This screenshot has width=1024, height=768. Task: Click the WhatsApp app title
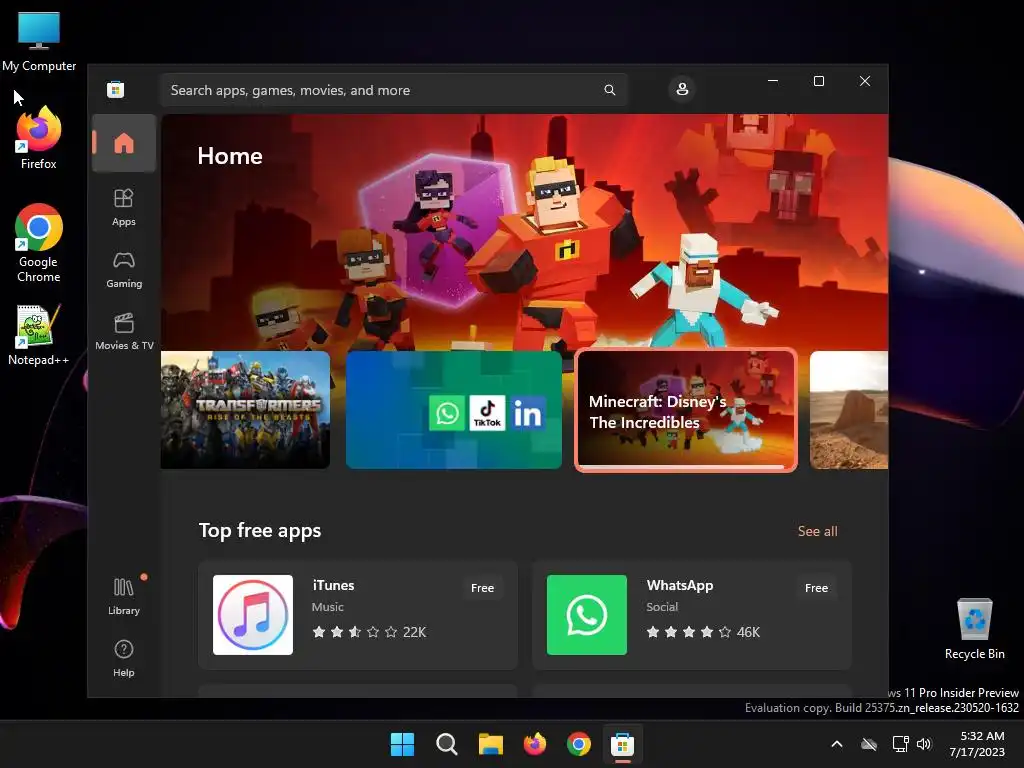[679, 585]
